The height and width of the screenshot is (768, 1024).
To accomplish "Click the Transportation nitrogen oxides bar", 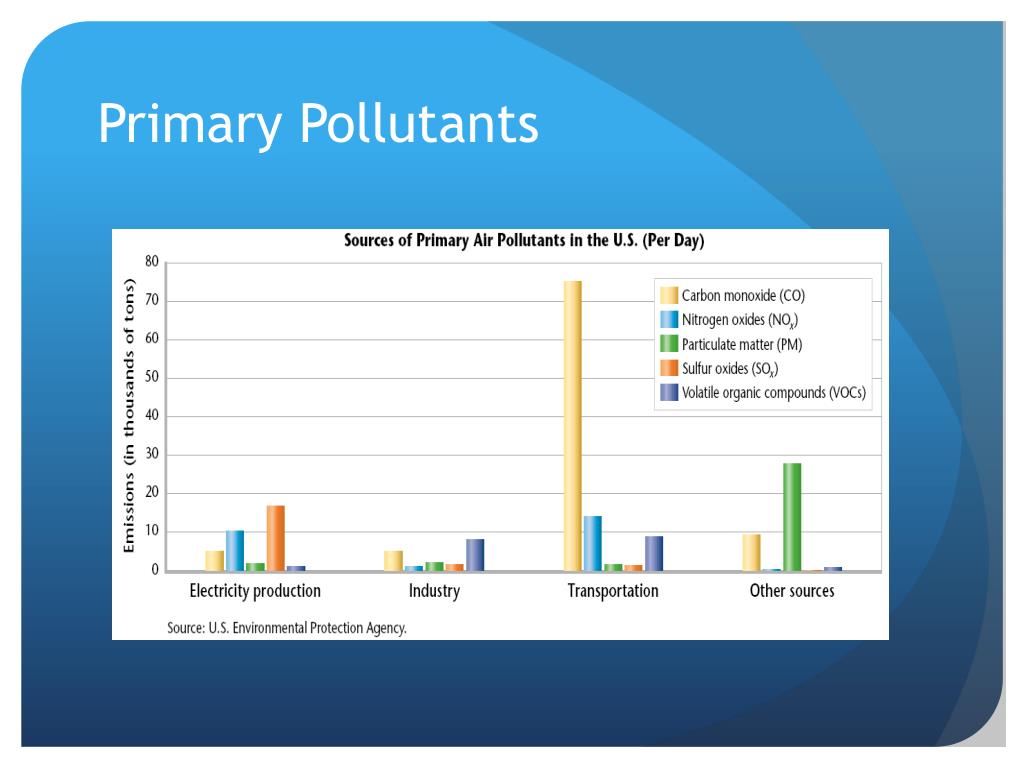I will [592, 543].
